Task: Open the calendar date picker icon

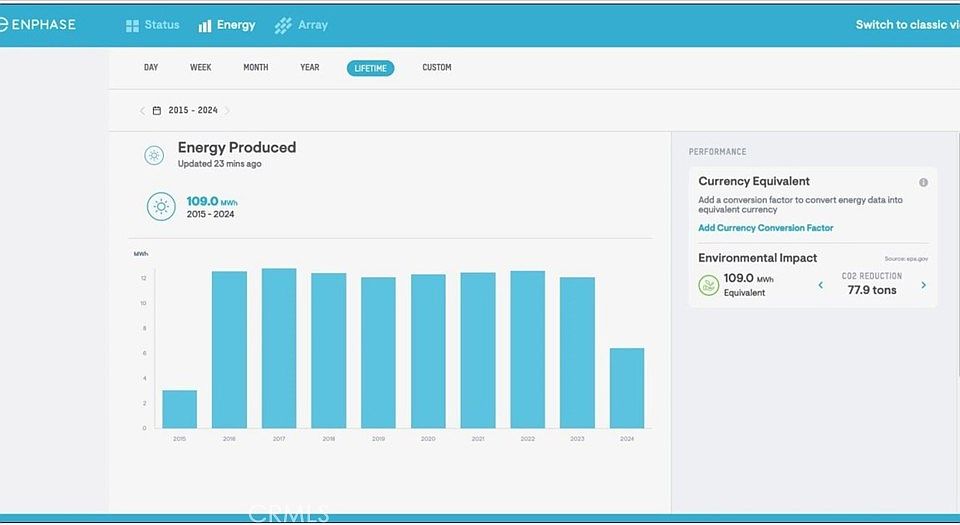Action: click(157, 111)
